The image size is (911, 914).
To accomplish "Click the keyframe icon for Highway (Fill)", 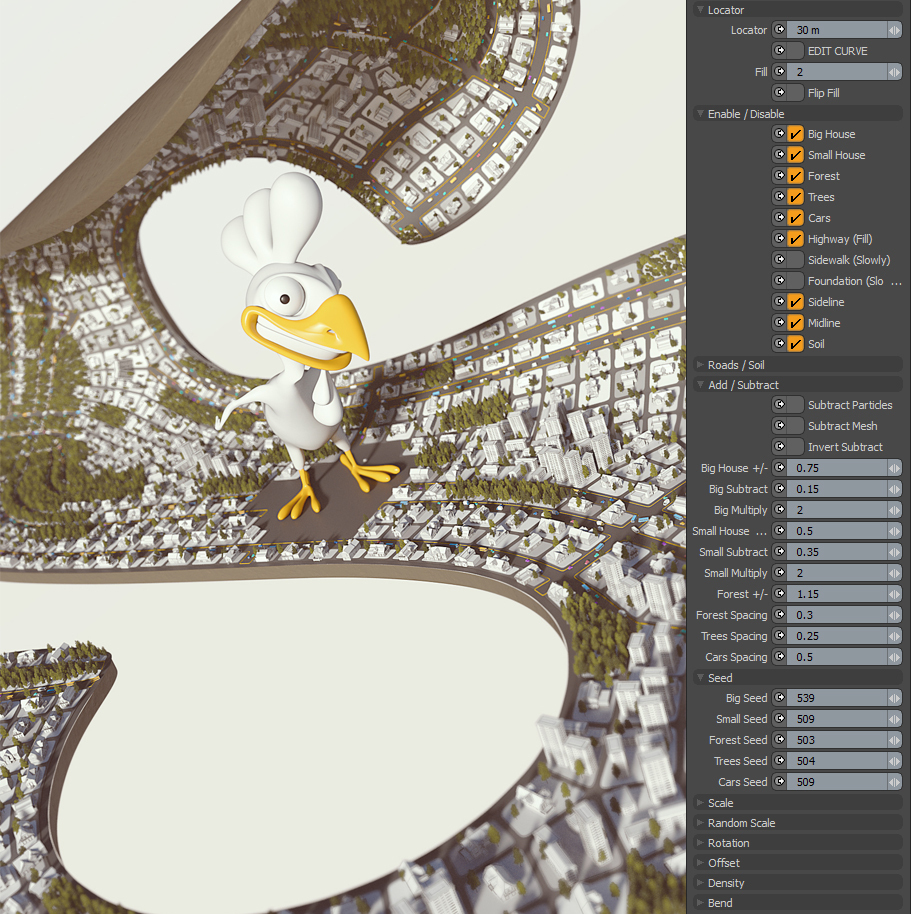I will point(779,239).
